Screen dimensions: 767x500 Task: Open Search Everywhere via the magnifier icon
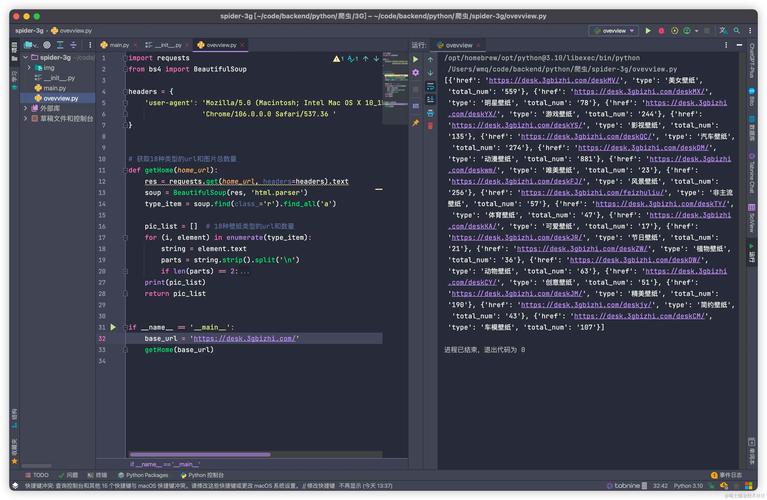[x=736, y=31]
